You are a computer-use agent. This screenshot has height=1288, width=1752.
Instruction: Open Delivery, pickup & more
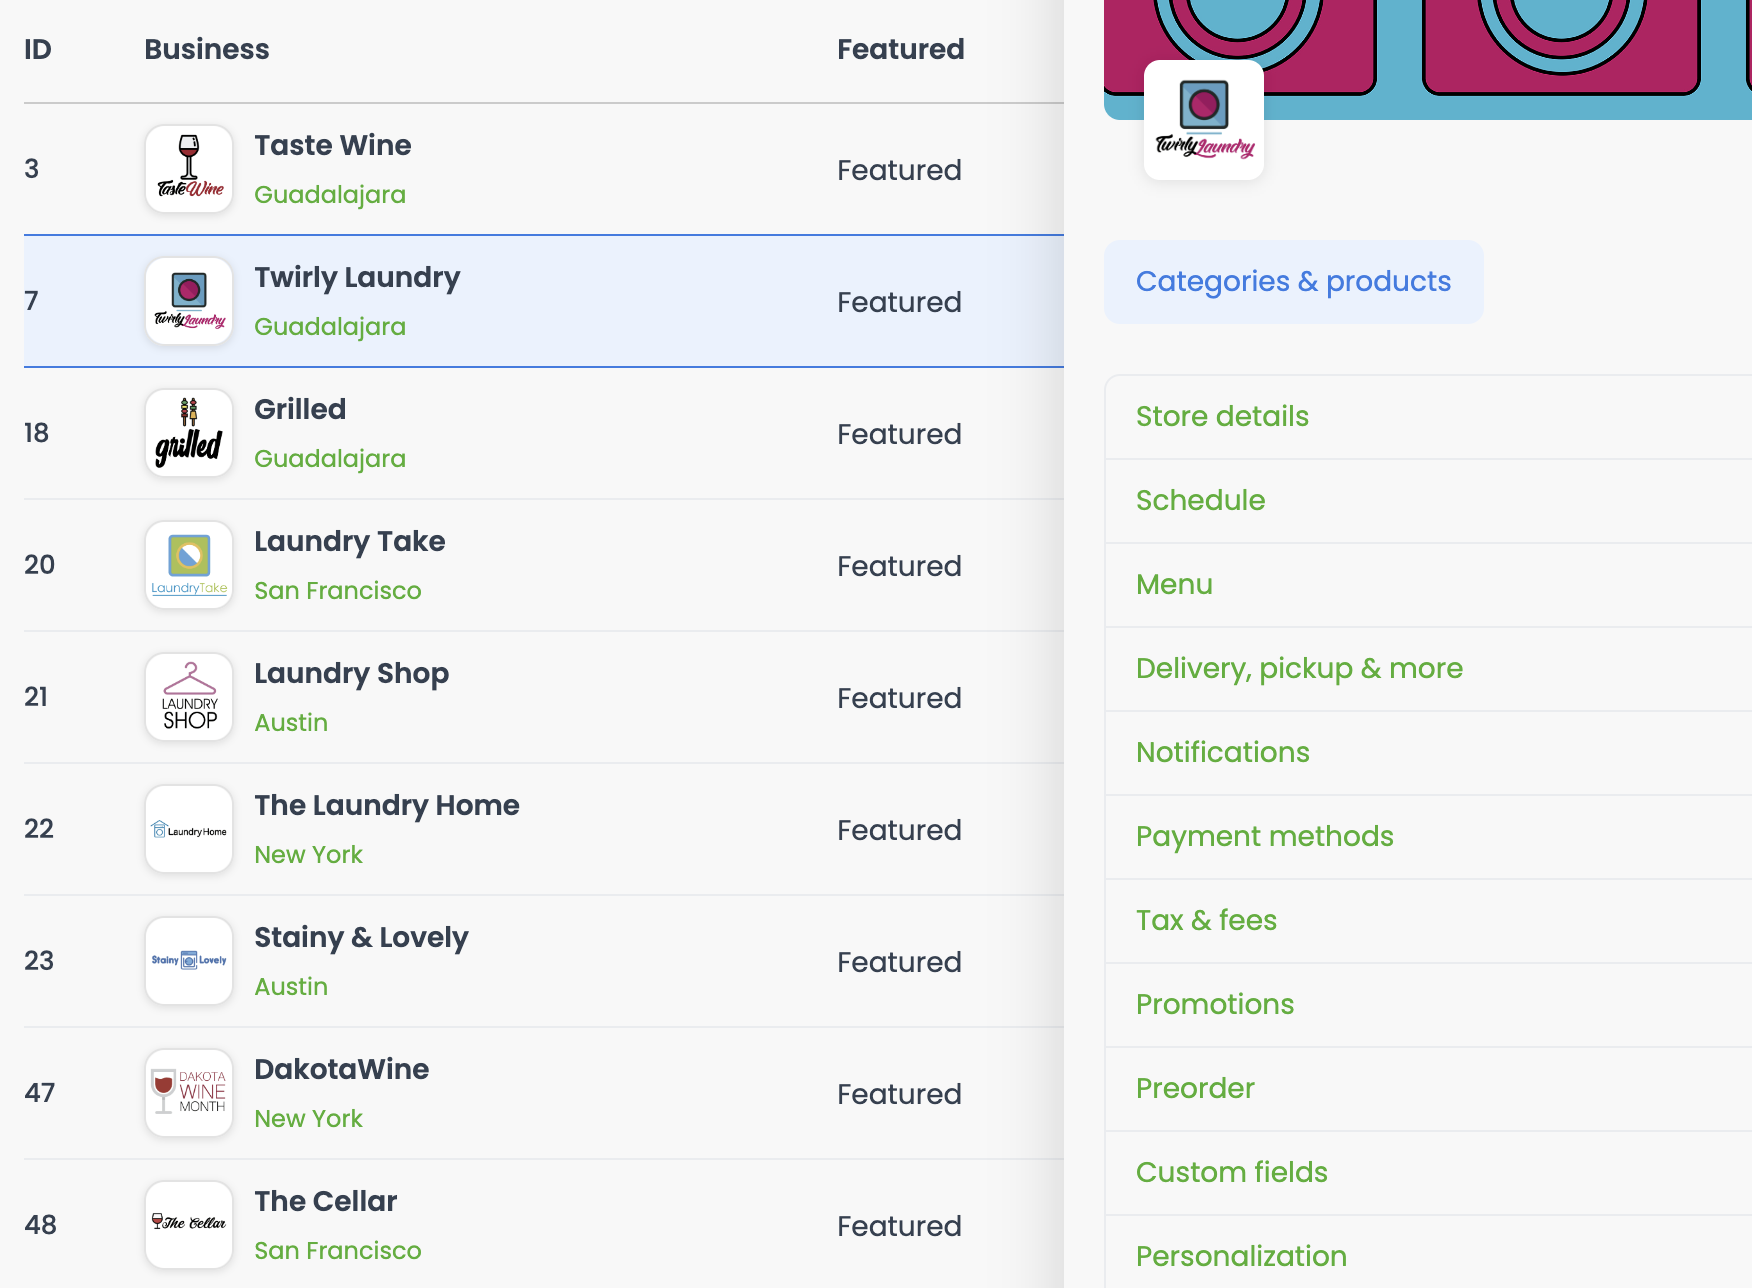1428,669
